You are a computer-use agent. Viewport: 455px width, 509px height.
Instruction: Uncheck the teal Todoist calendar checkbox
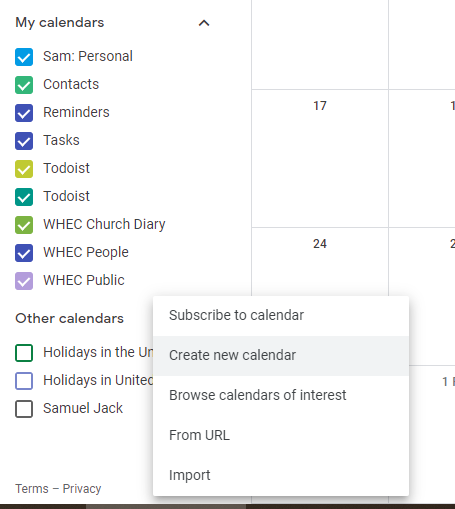pyautogui.click(x=24, y=197)
